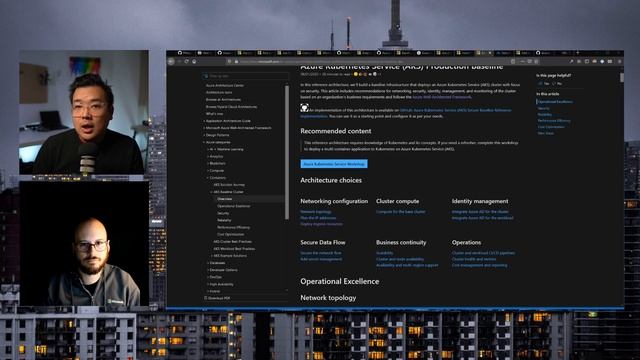This screenshot has height=360, width=640.
Task: Click Integrate Azure AD for the cluster
Action: (x=480, y=212)
